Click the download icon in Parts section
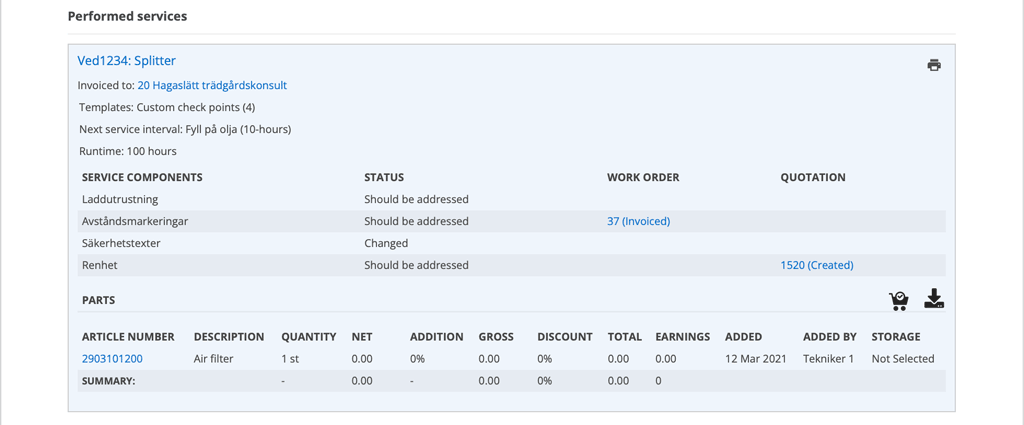The image size is (1024, 425). (935, 299)
